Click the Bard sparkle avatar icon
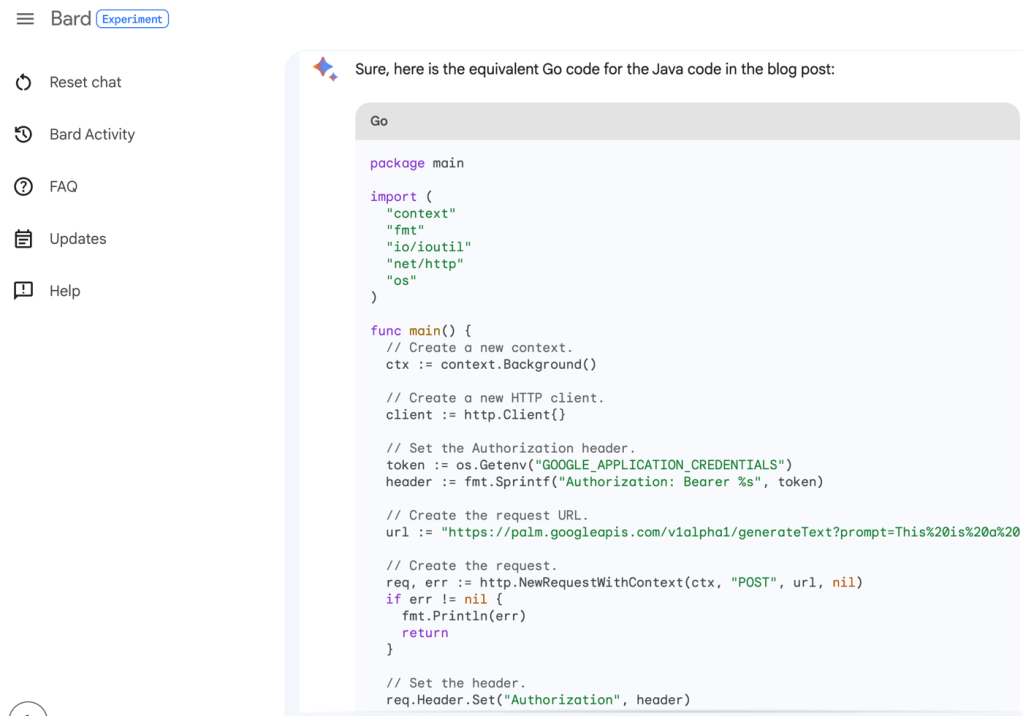Screen dimensions: 1023x716 [325, 69]
